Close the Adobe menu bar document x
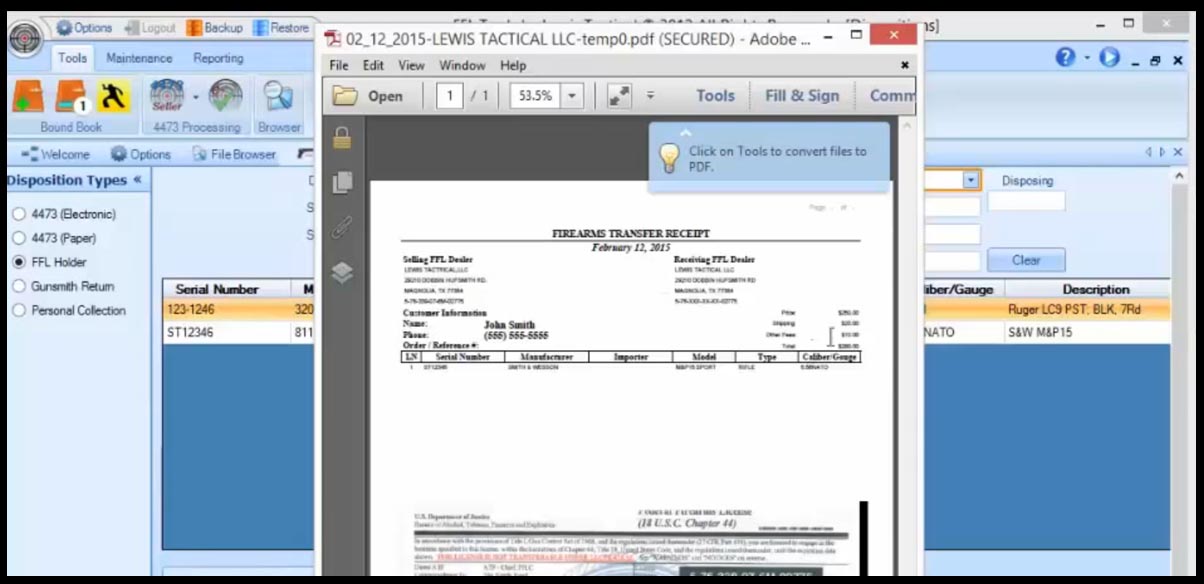This screenshot has height=584, width=1204. pos(905,65)
